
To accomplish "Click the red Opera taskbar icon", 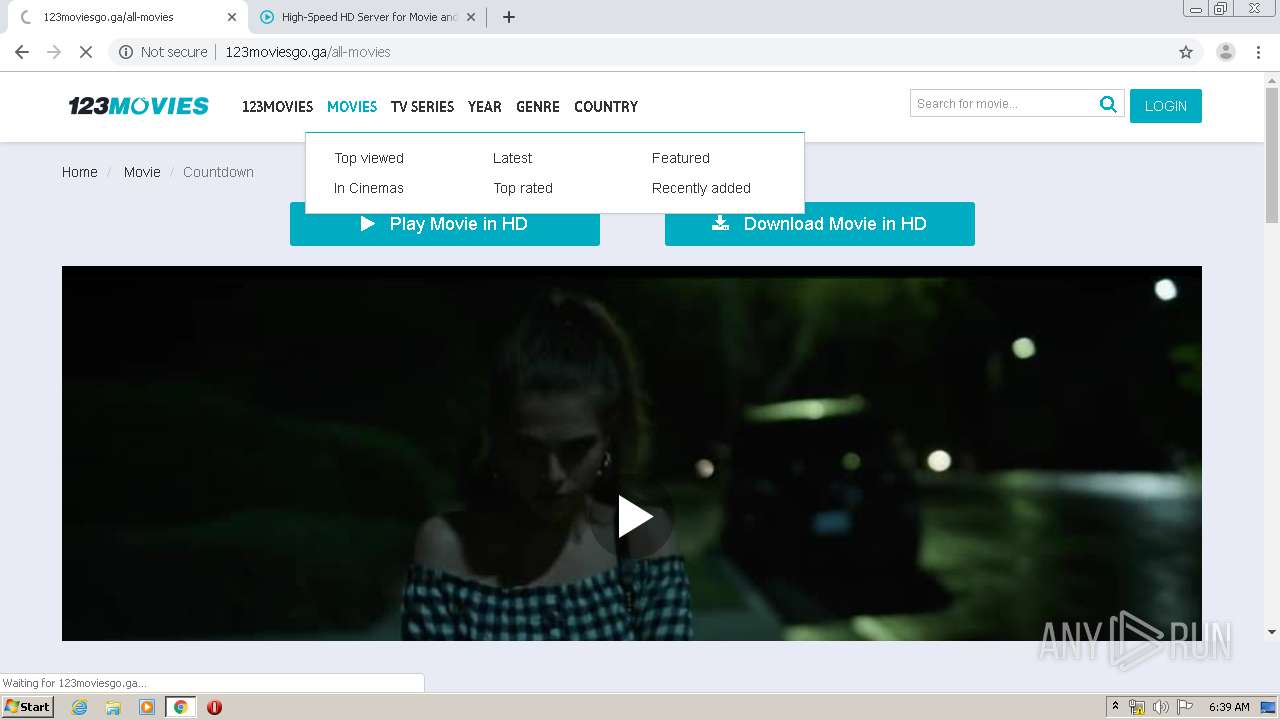I will click(x=214, y=707).
